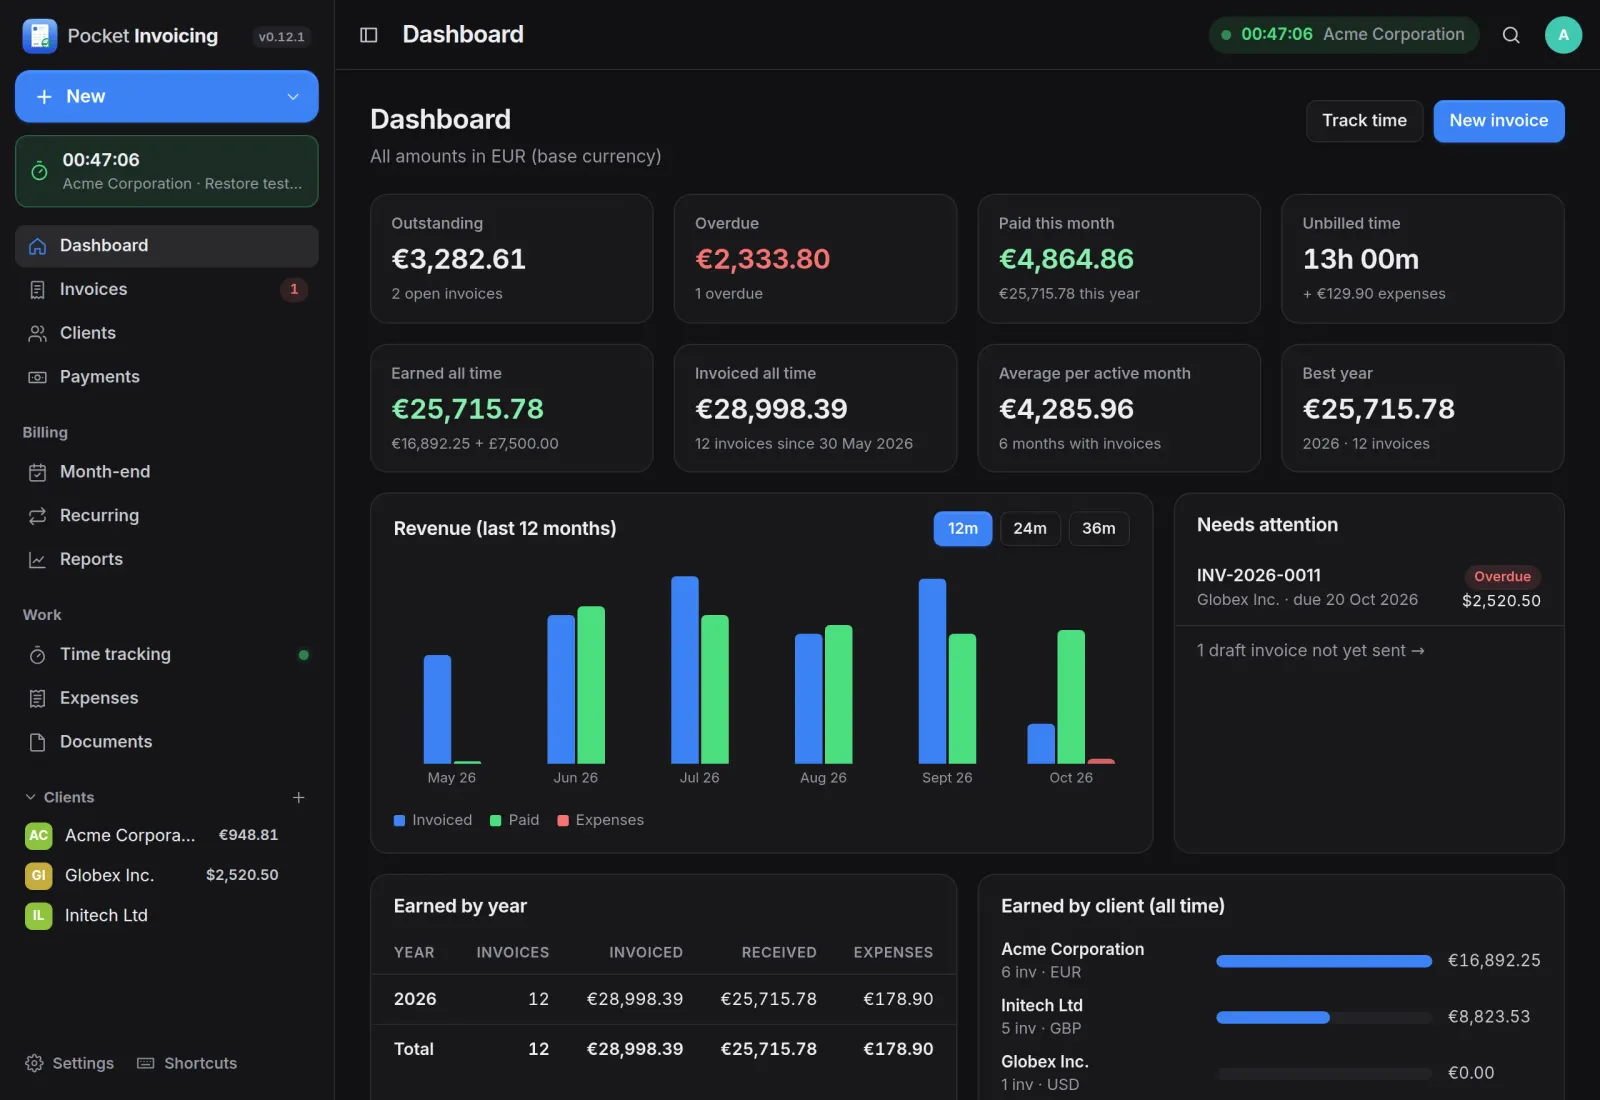Image resolution: width=1600 pixels, height=1100 pixels.
Task: Open Recurring under Billing
Action: coord(166,516)
